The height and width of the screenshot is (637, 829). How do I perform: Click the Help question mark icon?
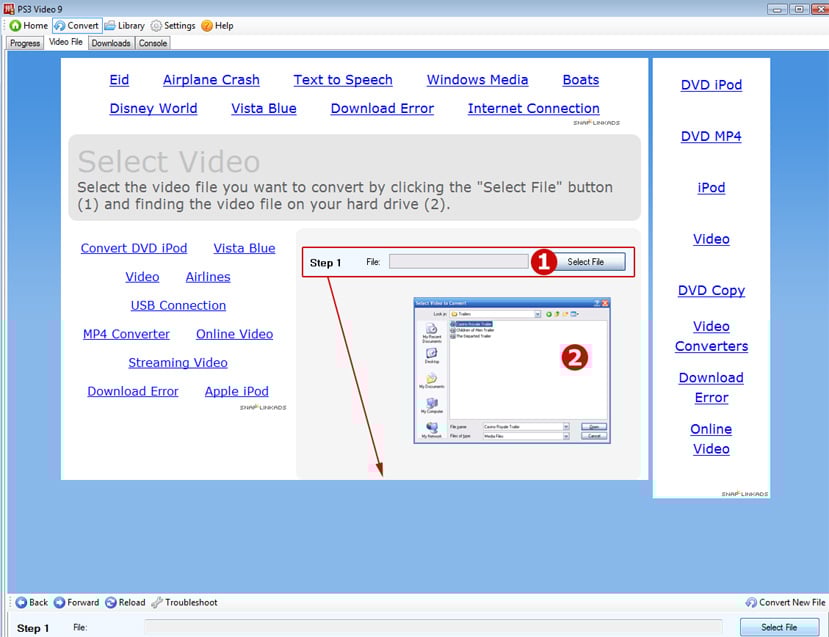207,25
